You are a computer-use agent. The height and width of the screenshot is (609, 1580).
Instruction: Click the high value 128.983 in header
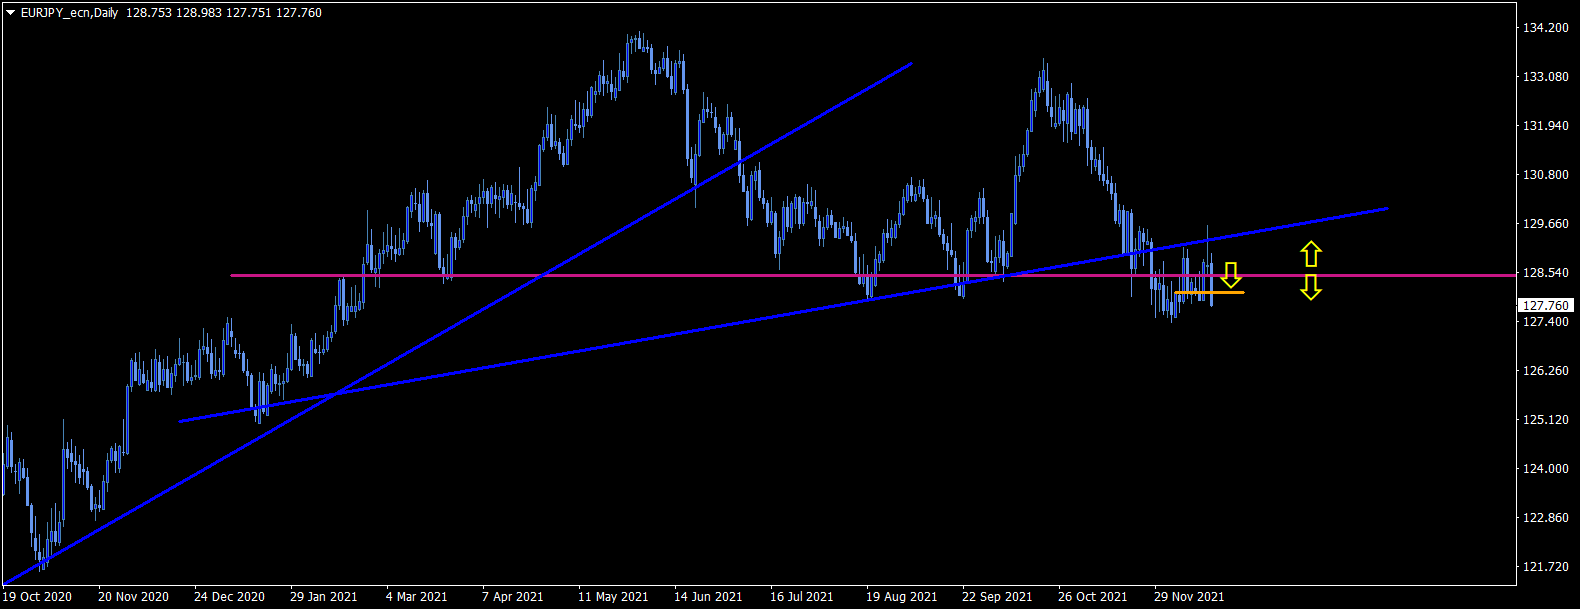199,13
